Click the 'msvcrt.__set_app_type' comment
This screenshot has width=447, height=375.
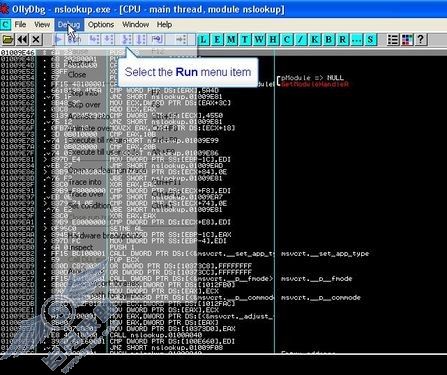pos(325,254)
